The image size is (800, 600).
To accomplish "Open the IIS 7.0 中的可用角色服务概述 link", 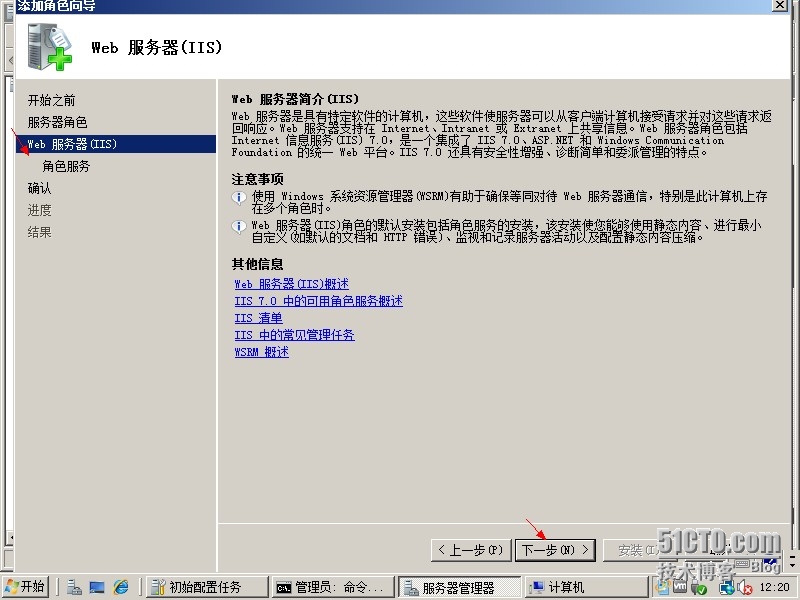I will point(318,301).
